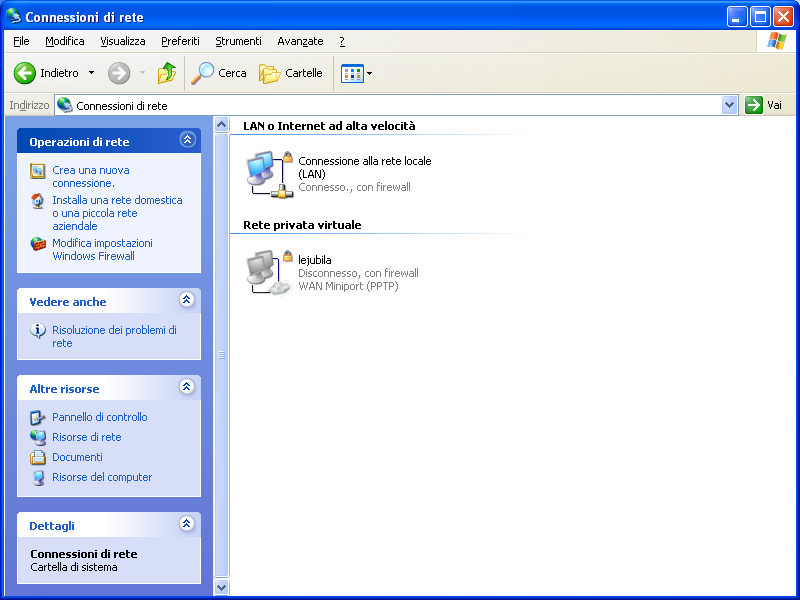
Task: Open the File menu
Action: [x=21, y=41]
